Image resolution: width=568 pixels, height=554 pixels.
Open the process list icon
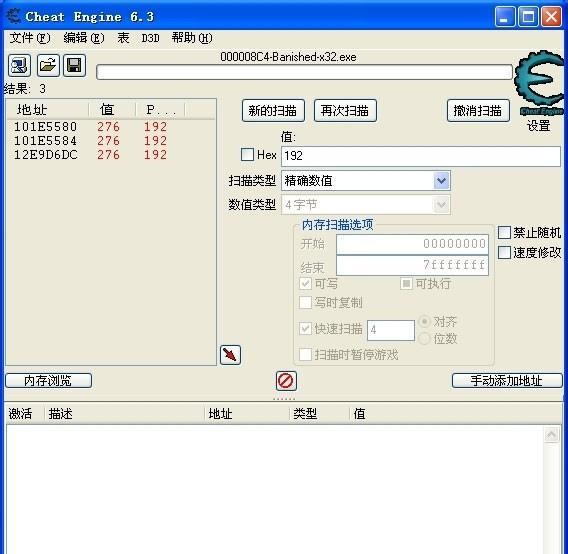(x=19, y=66)
